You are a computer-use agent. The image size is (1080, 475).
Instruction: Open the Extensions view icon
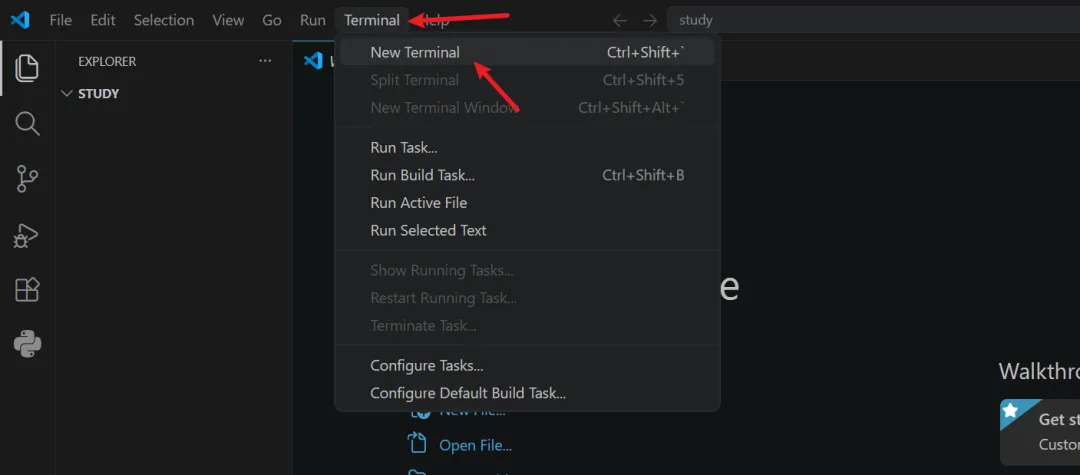point(27,290)
